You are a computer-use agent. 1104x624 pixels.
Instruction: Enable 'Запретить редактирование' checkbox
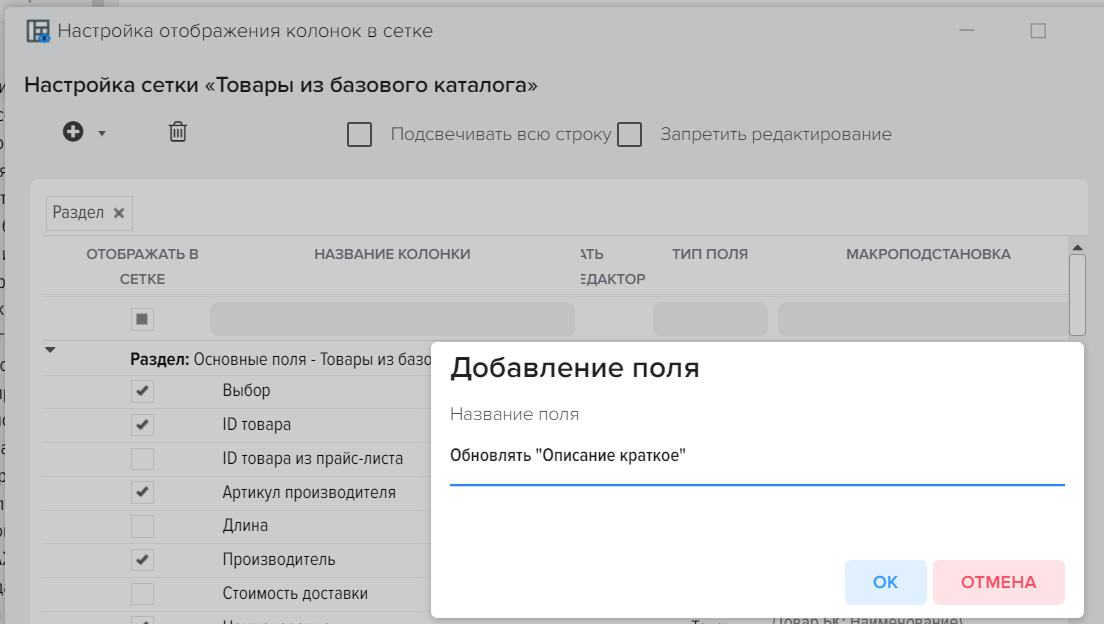point(629,135)
